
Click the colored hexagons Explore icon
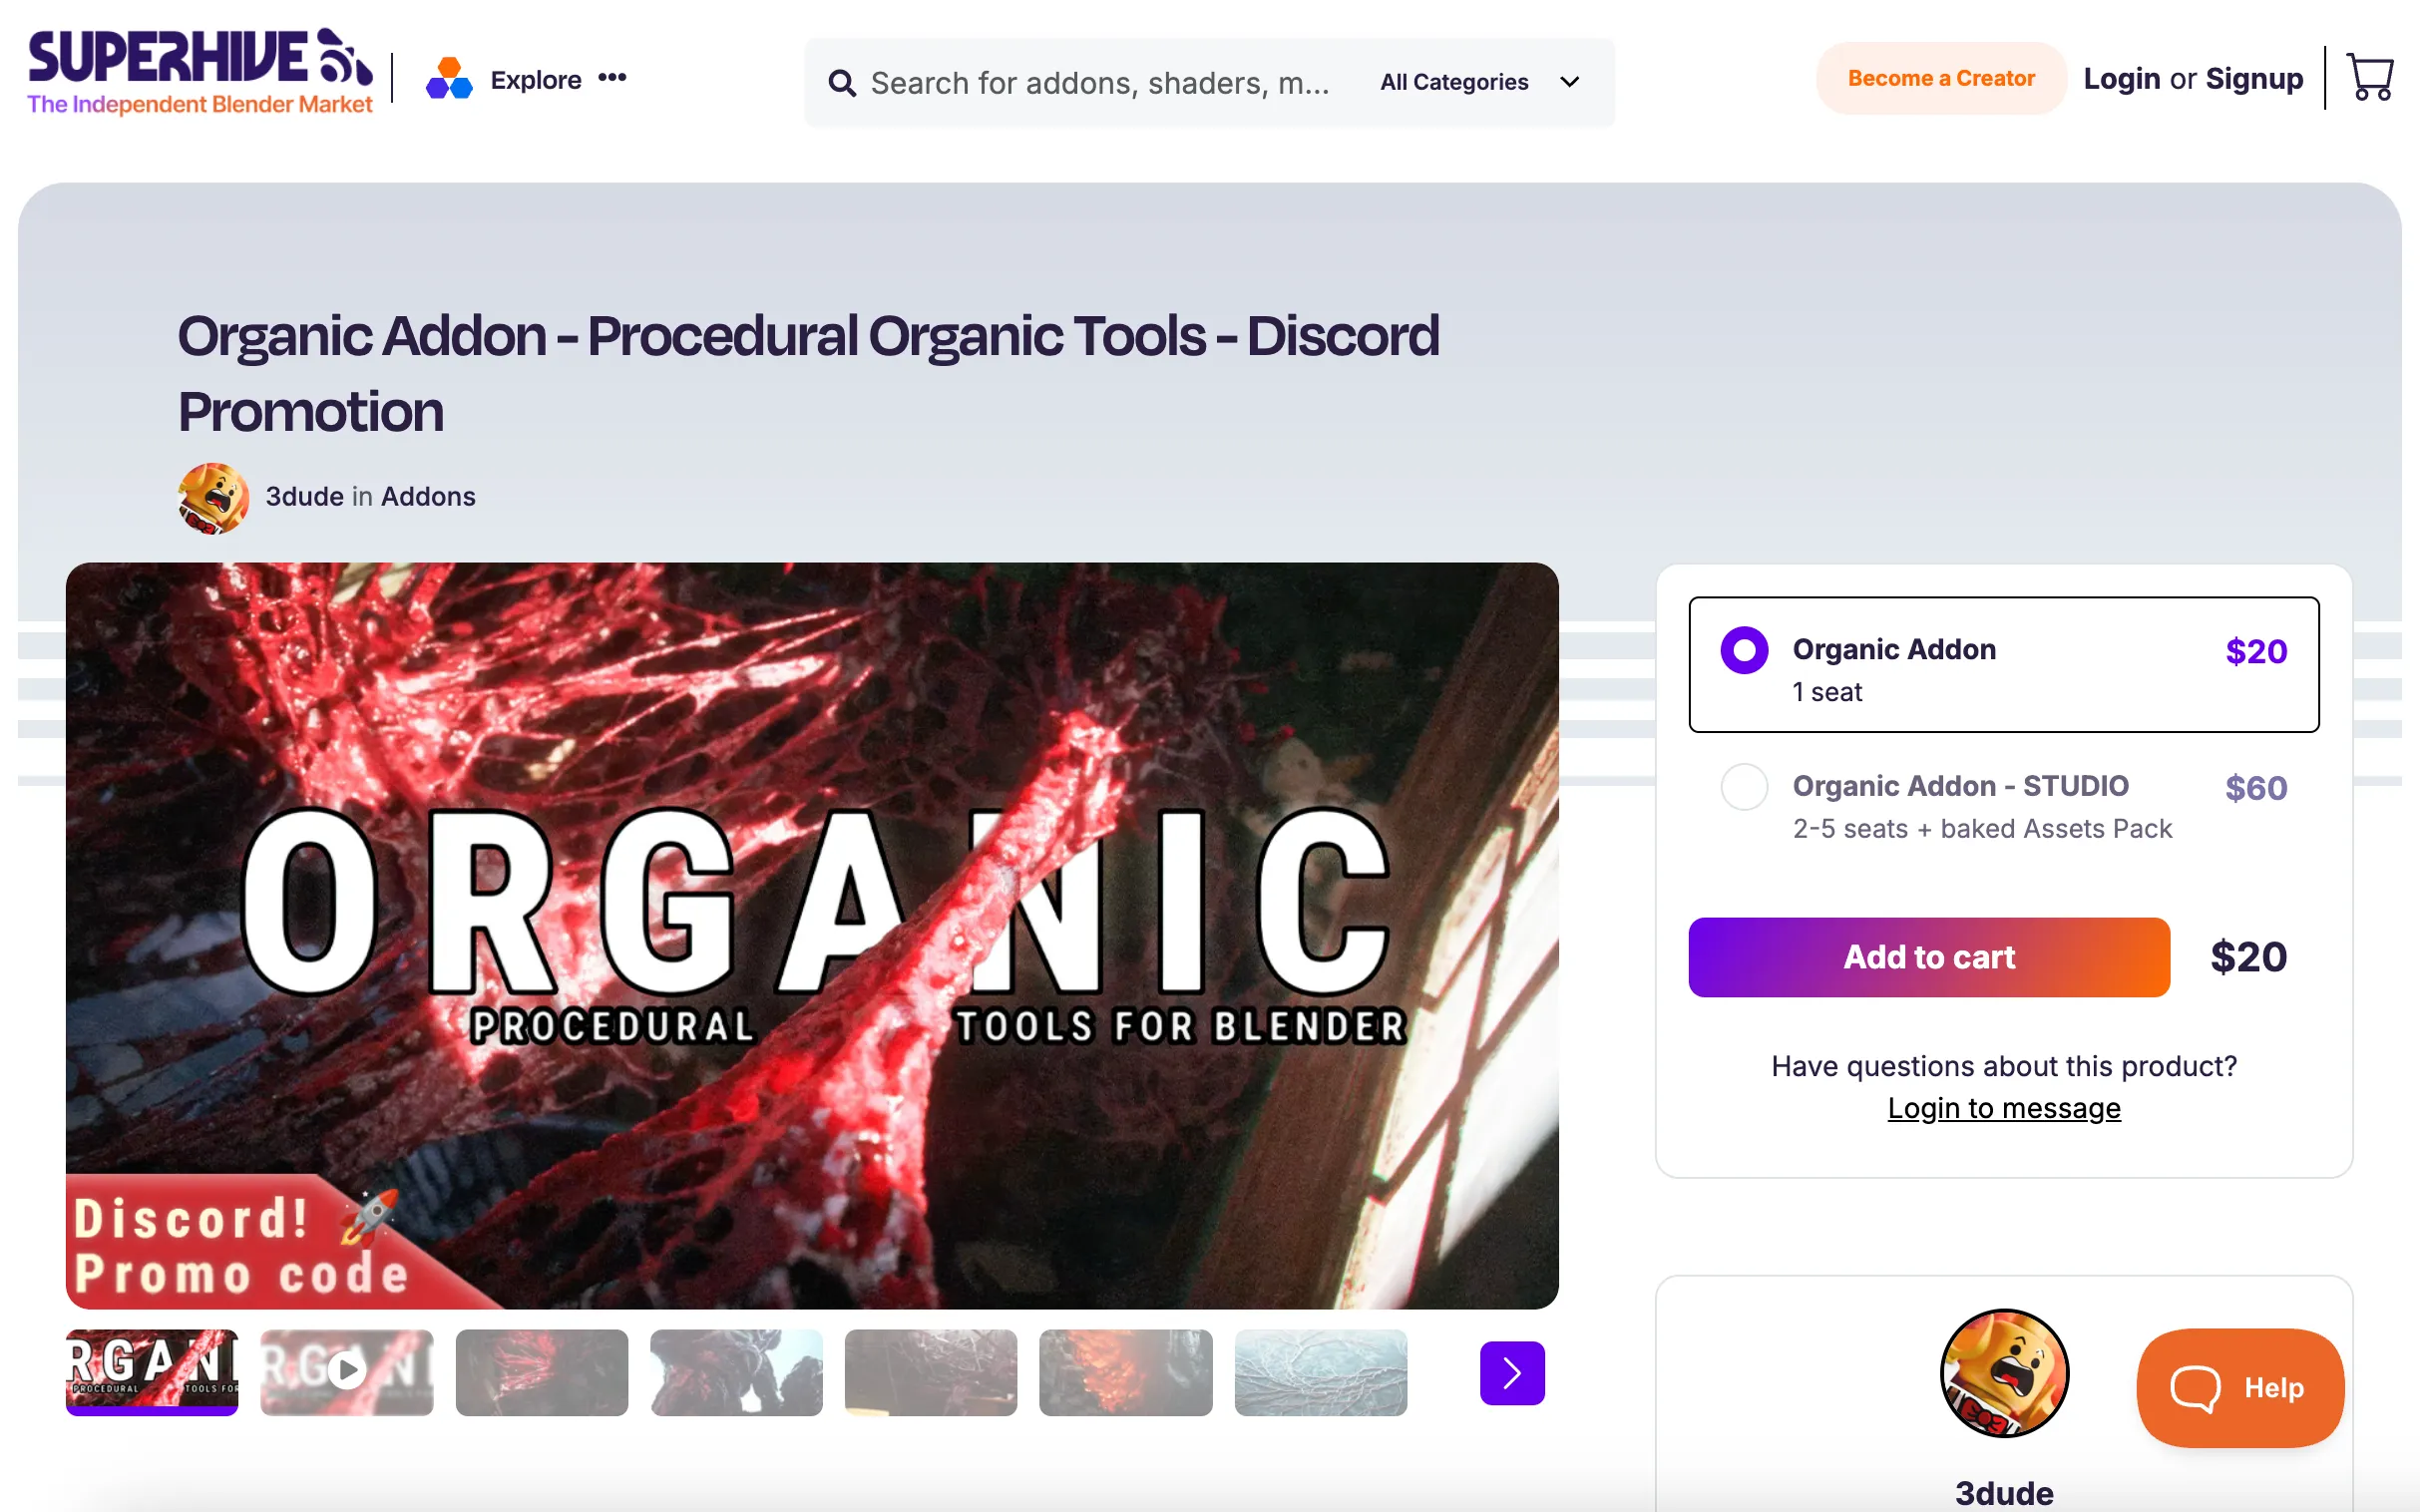click(x=449, y=79)
